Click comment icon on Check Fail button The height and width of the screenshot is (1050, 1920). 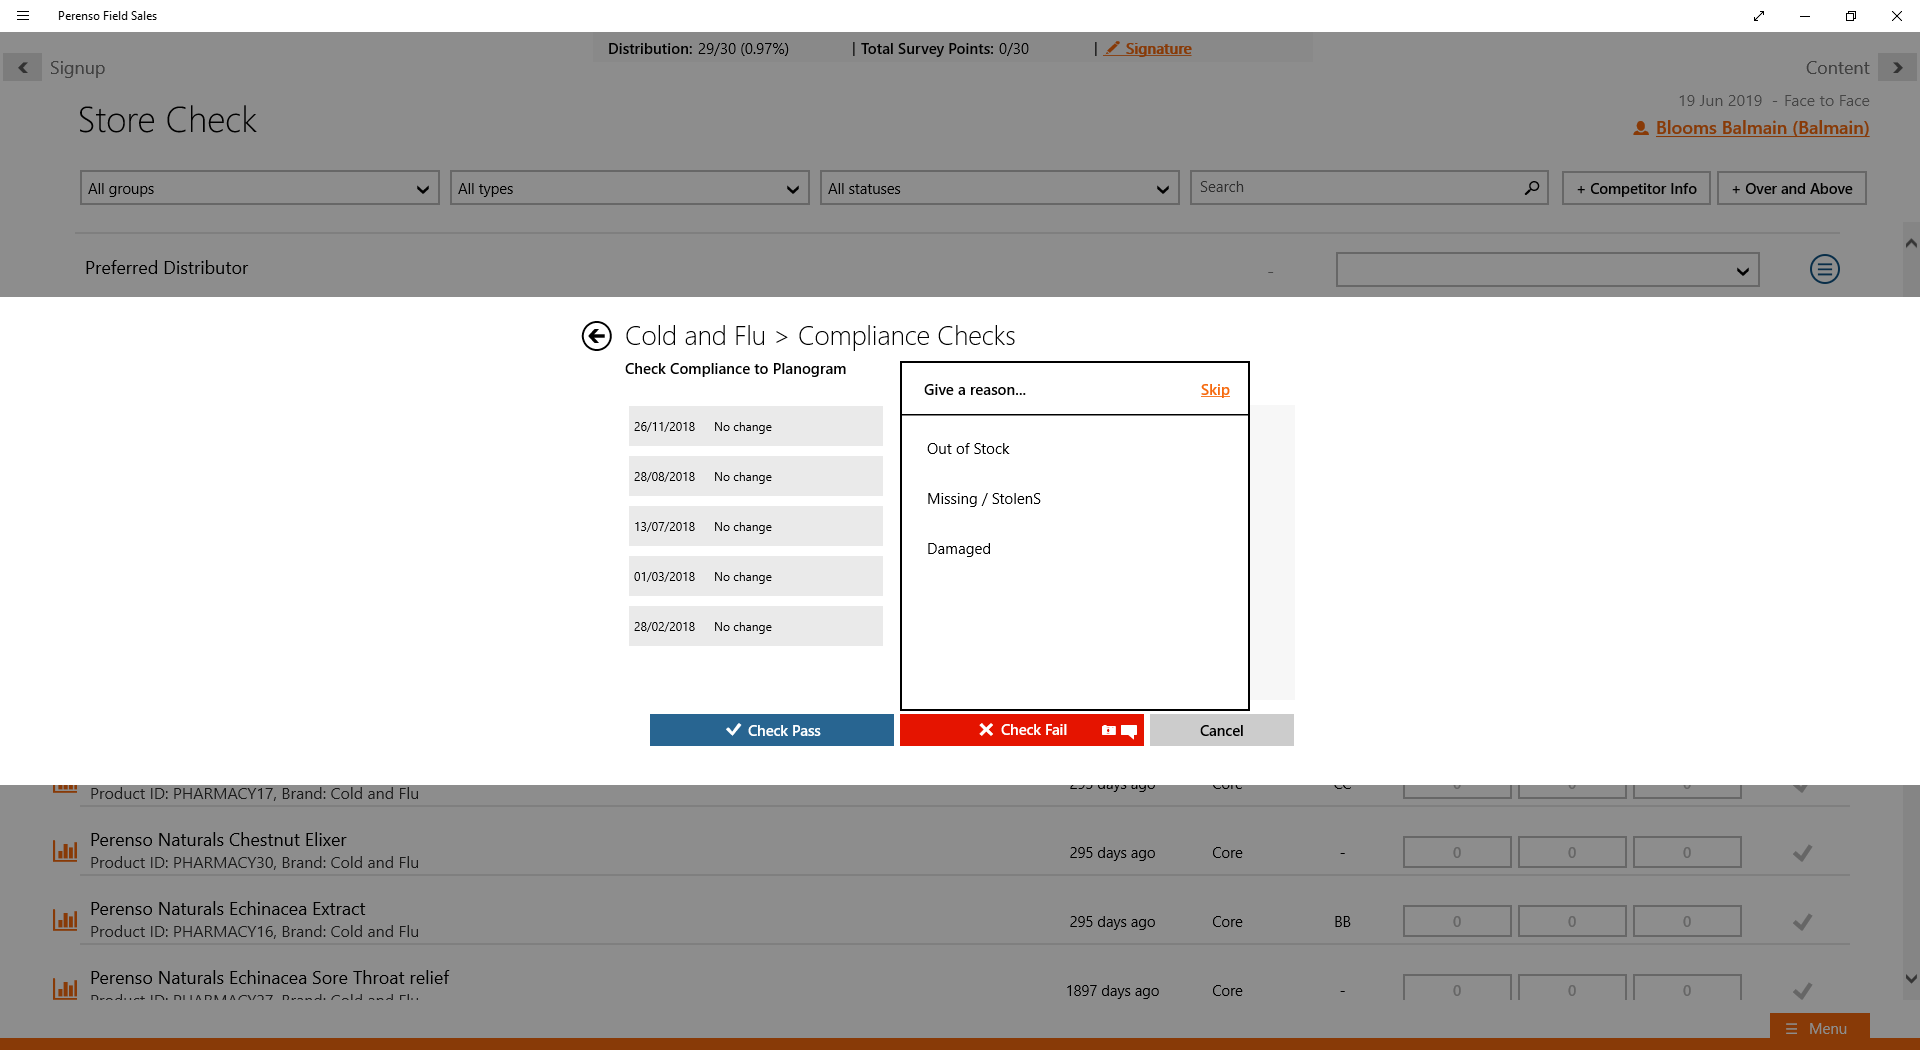click(x=1129, y=732)
